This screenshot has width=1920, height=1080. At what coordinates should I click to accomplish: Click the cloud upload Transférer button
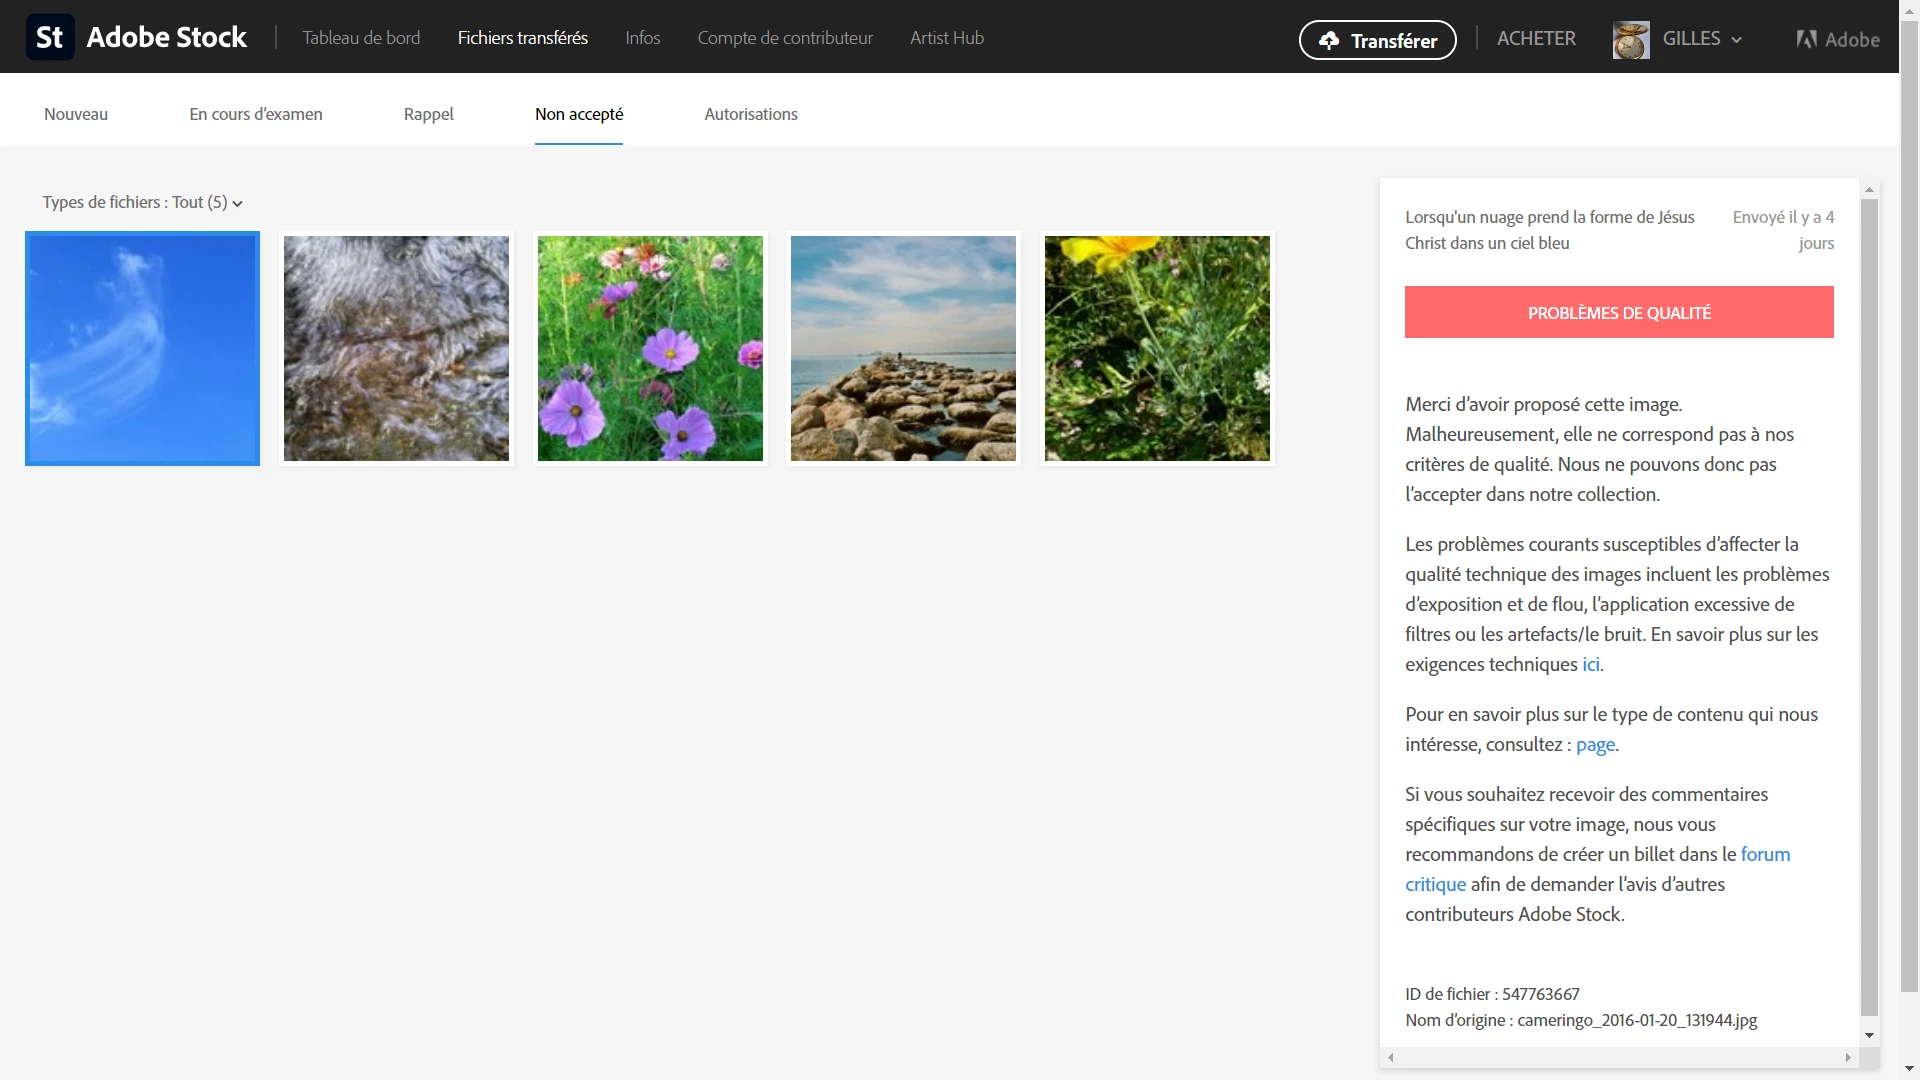tap(1377, 41)
